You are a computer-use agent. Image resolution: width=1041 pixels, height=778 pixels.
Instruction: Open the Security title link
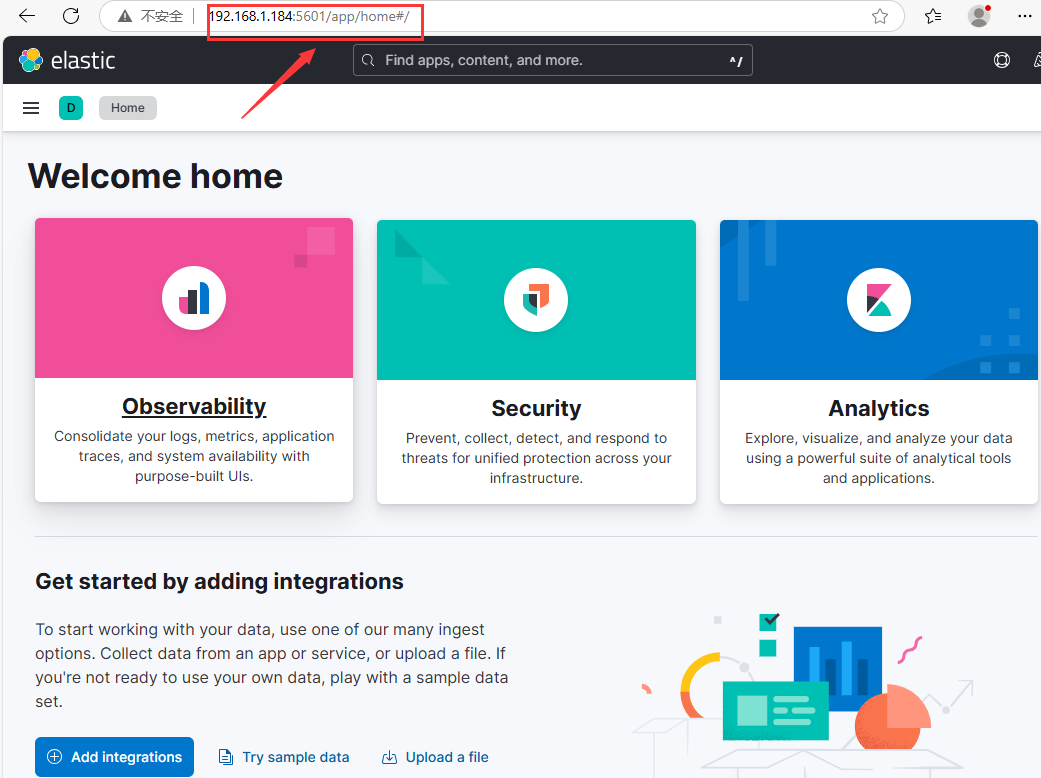(x=536, y=408)
